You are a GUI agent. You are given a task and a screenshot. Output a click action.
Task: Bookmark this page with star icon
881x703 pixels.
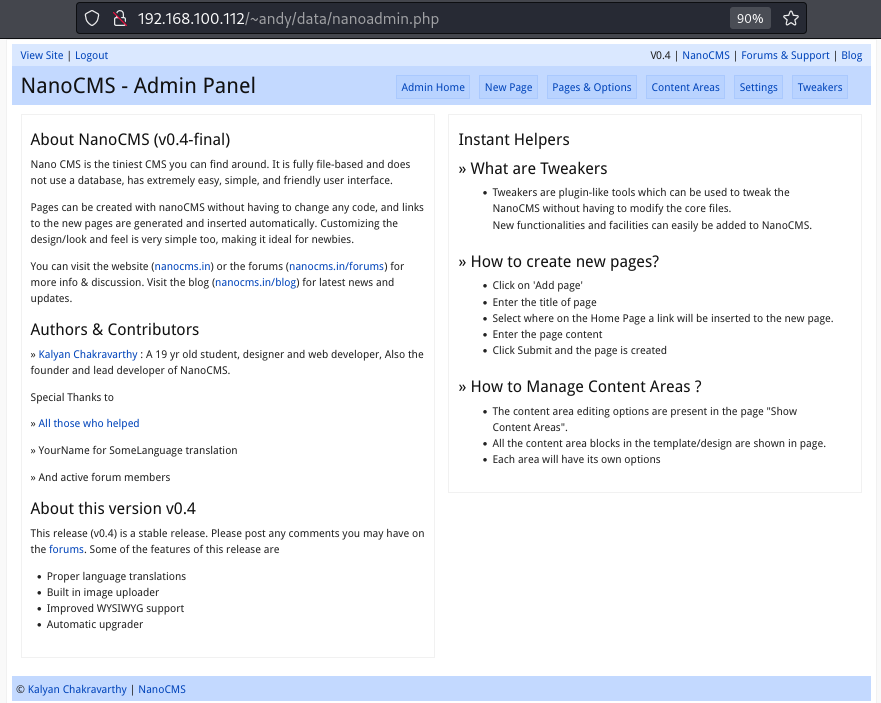point(790,18)
